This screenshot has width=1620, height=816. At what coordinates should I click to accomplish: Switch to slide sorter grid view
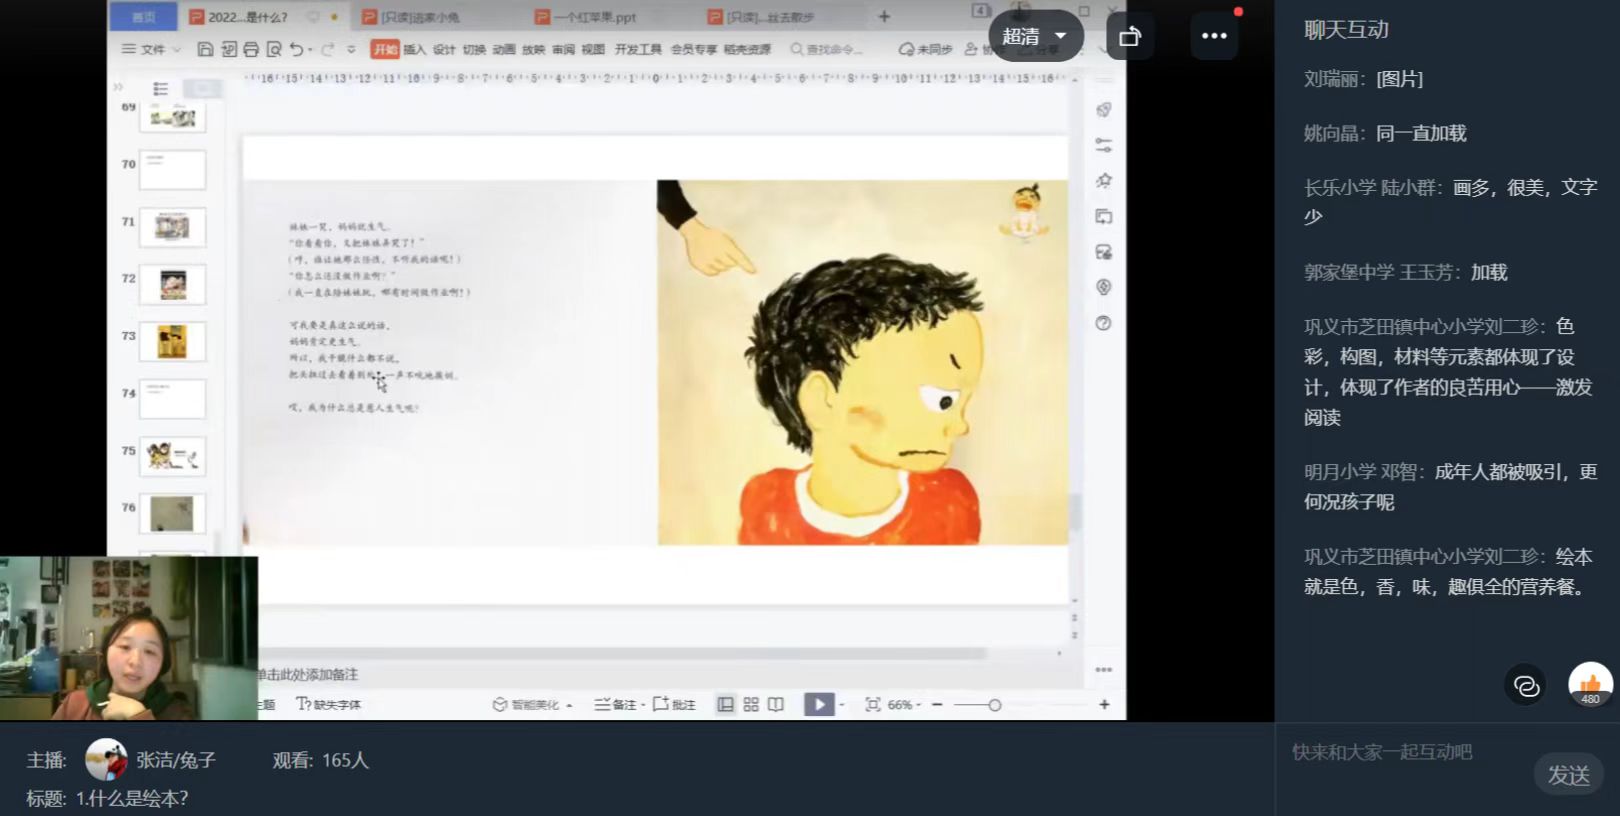[x=751, y=704]
